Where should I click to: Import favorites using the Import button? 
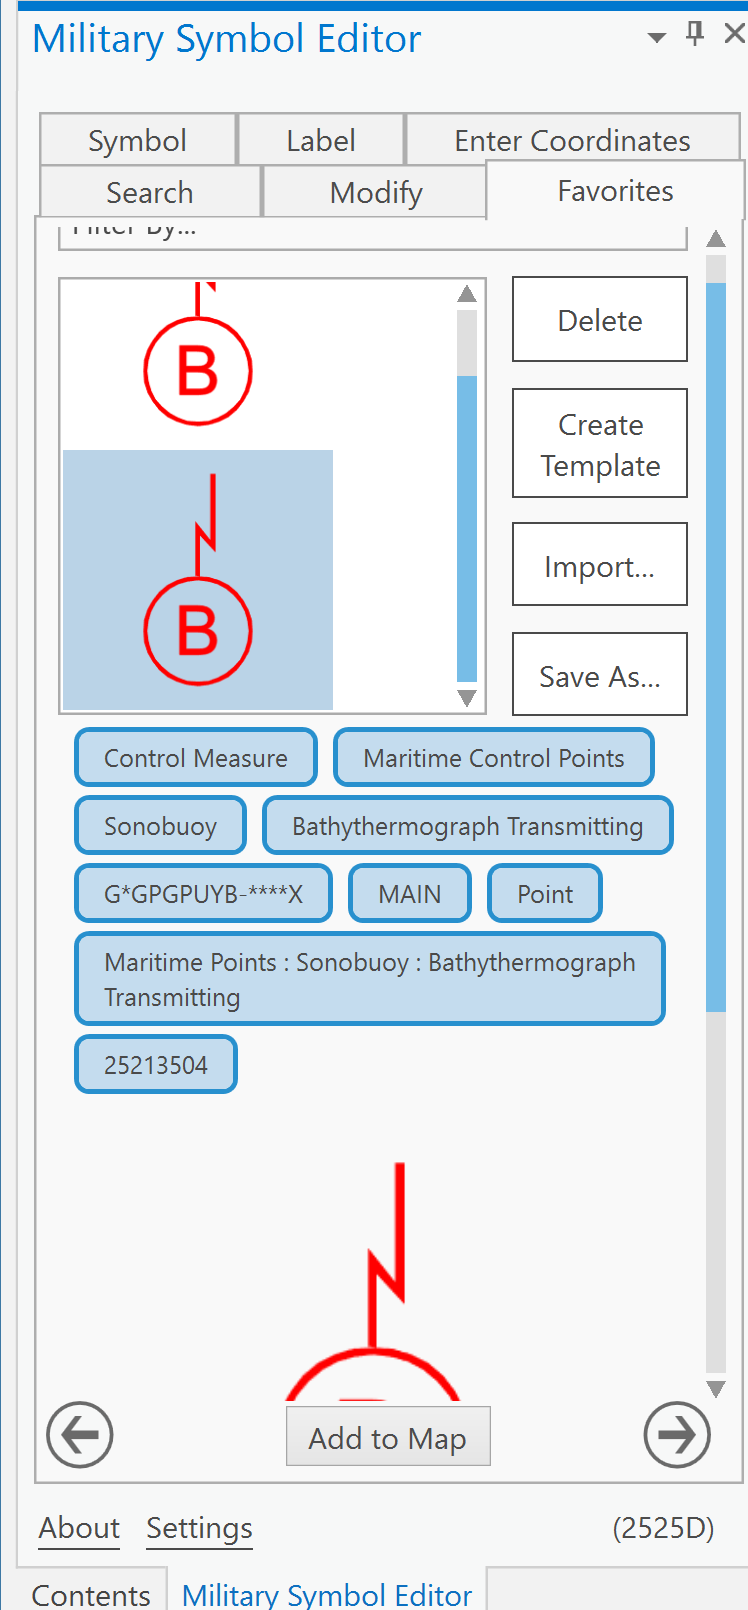[599, 564]
